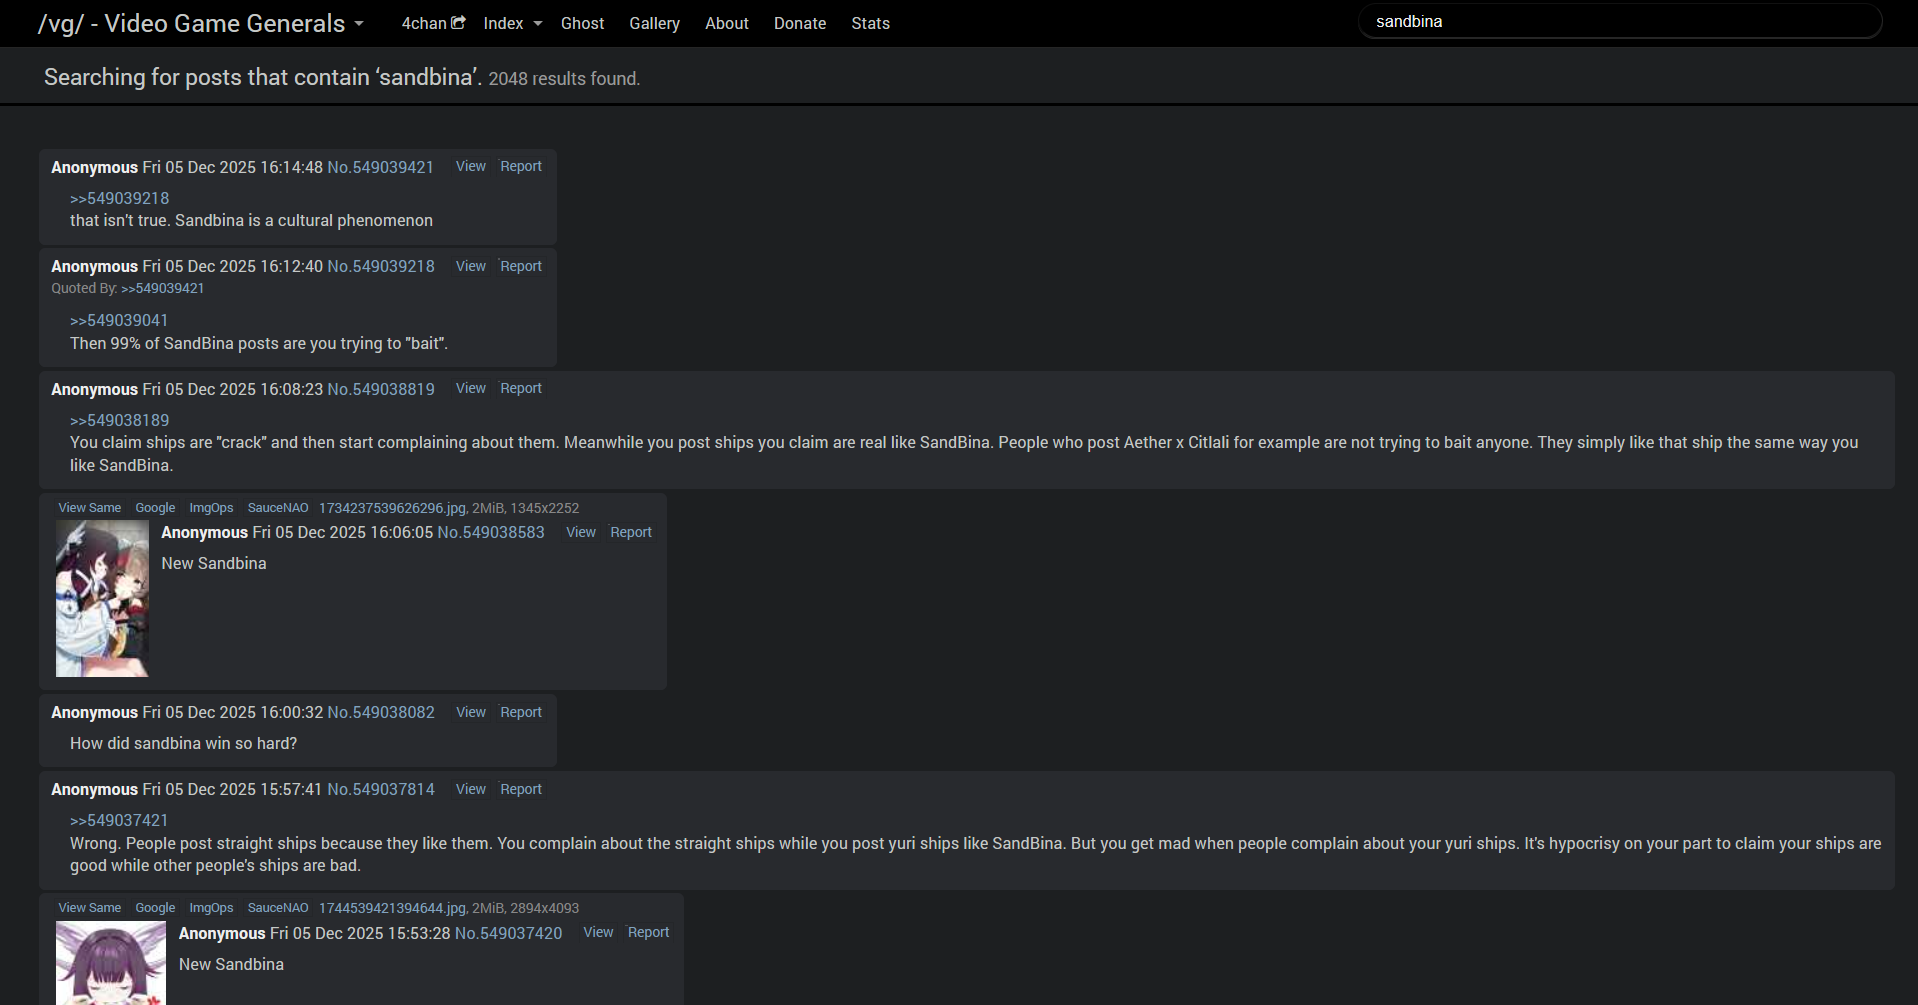Search SauceNAO for image 1744539421394644.jpg
This screenshot has height=1005, width=1918.
point(278,908)
